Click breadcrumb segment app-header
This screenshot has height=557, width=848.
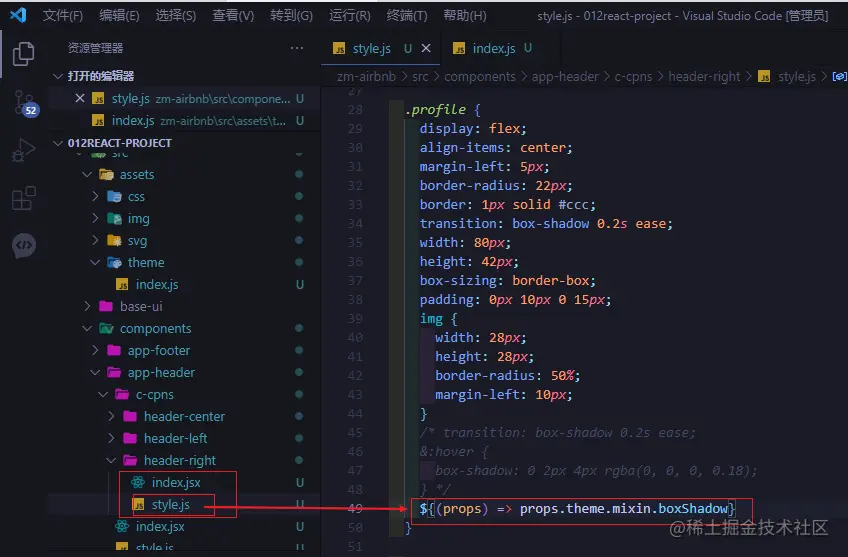[565, 77]
